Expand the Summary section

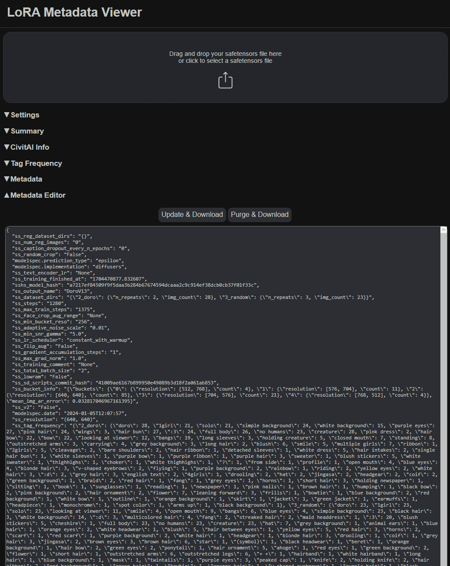tap(24, 131)
